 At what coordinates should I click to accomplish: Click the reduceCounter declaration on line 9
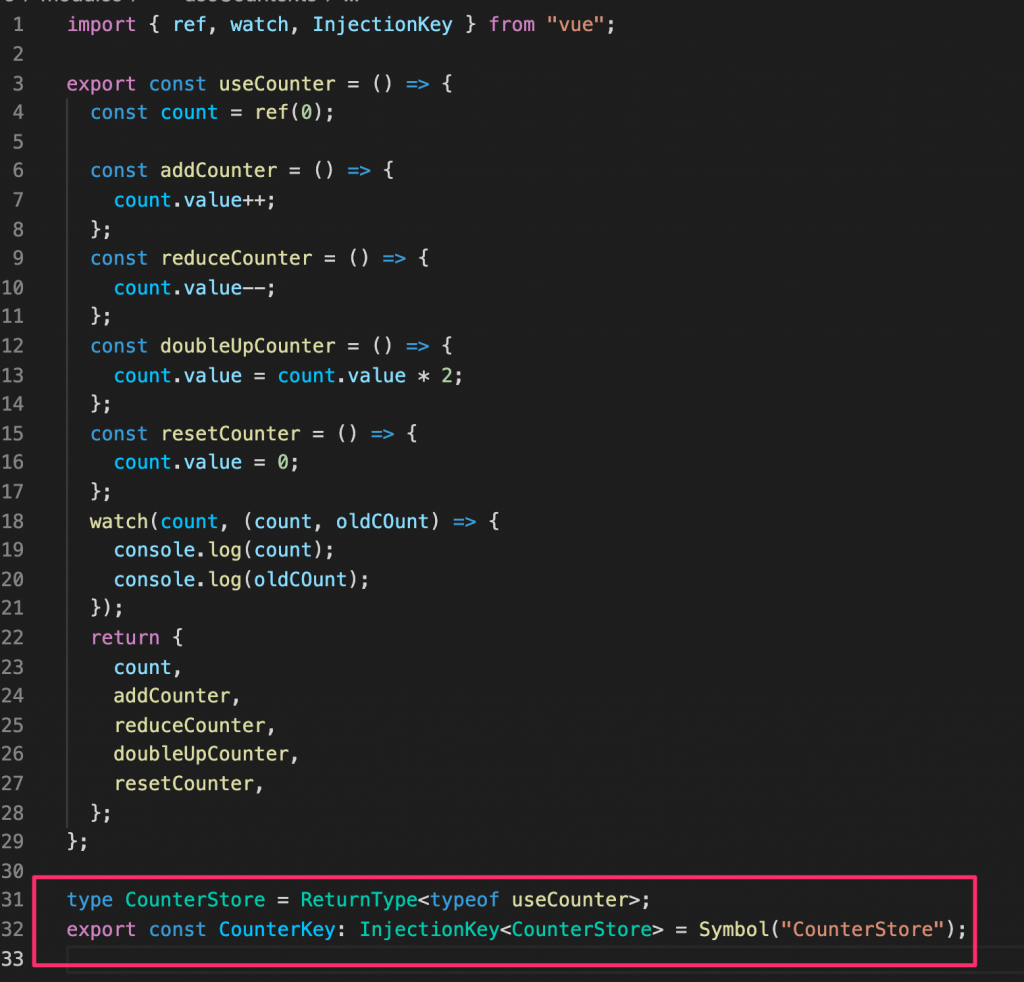click(236, 258)
